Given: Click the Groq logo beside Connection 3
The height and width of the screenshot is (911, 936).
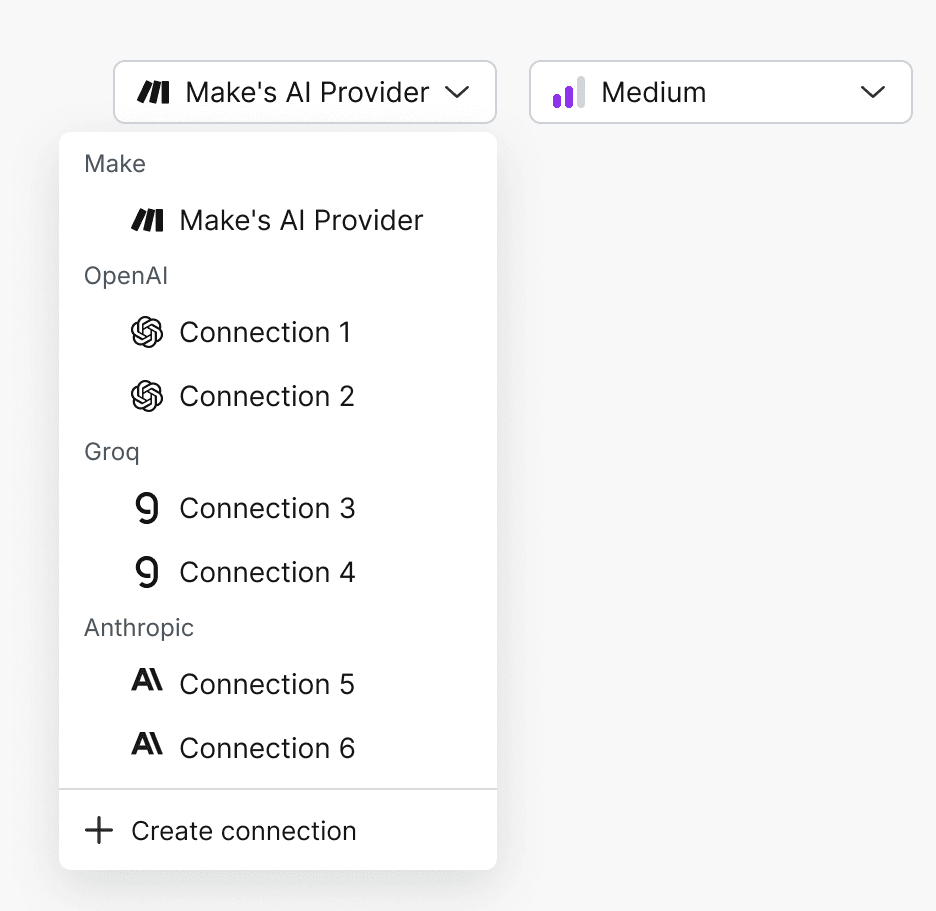Looking at the screenshot, I should click(147, 508).
